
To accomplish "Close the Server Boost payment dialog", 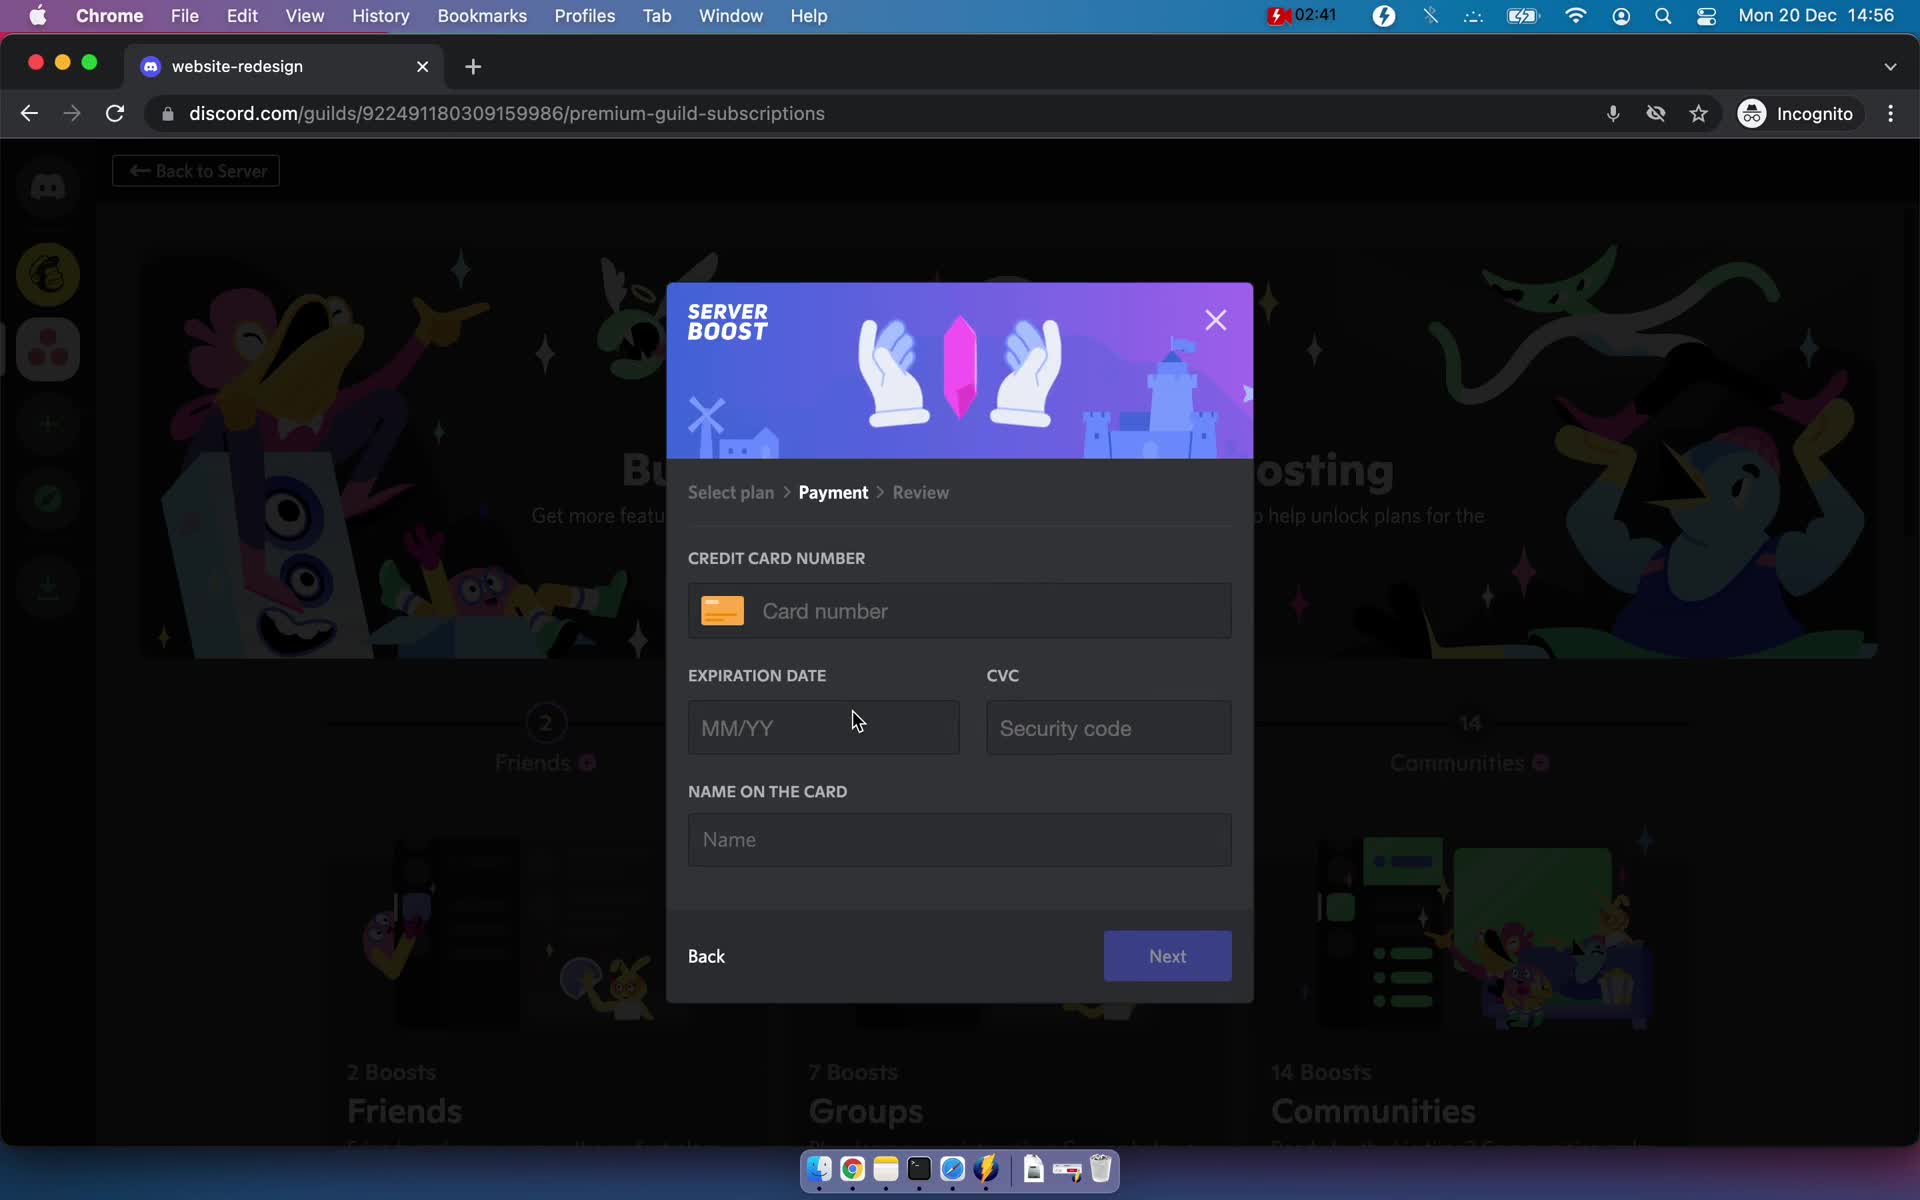I will 1214,319.
